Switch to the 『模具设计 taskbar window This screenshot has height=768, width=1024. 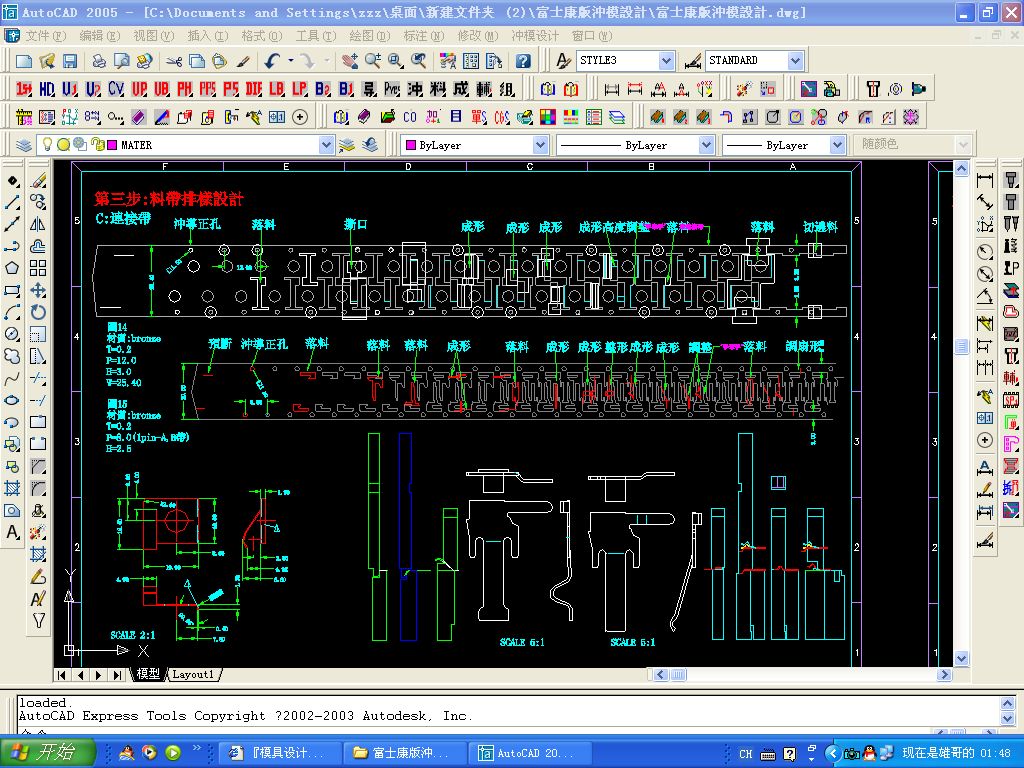pos(280,753)
